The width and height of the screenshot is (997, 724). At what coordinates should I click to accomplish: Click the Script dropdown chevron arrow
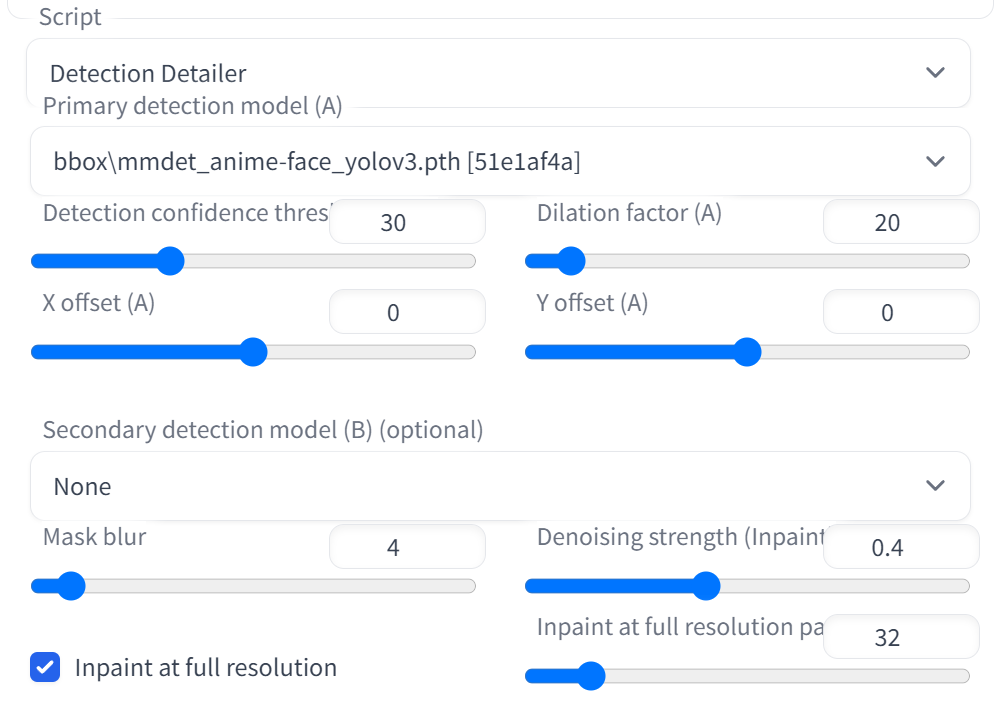(935, 72)
